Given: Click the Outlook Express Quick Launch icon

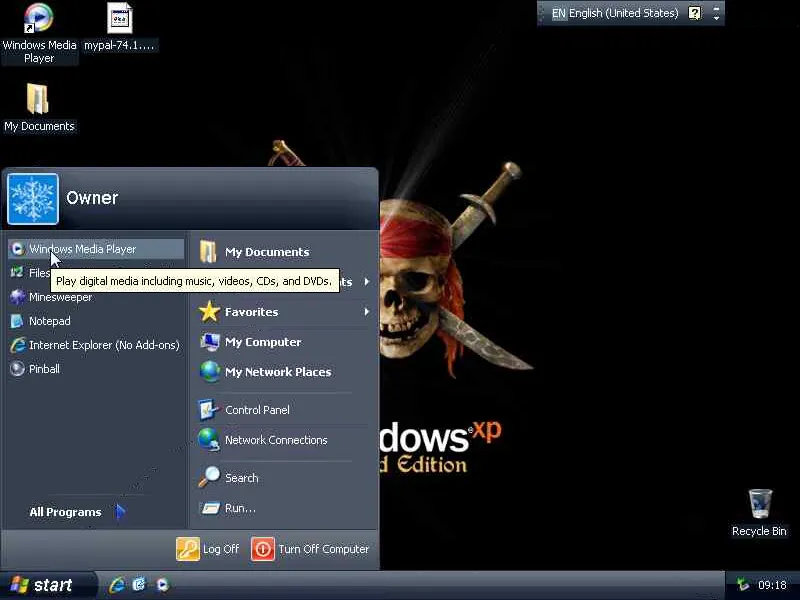Looking at the screenshot, I should tap(139, 585).
